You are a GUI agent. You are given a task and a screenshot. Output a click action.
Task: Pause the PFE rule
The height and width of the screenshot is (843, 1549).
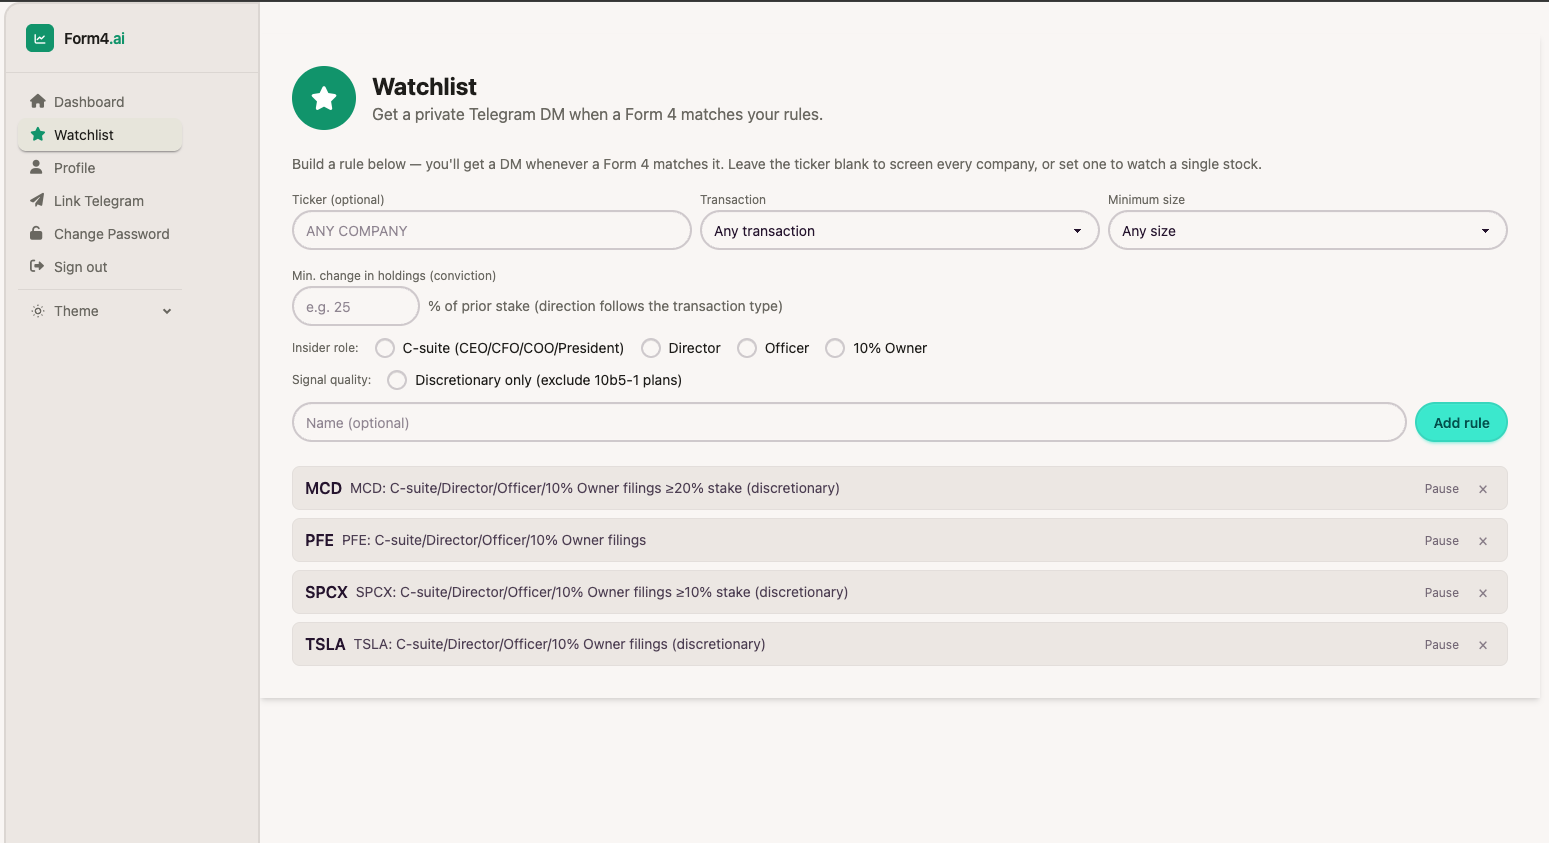point(1441,541)
